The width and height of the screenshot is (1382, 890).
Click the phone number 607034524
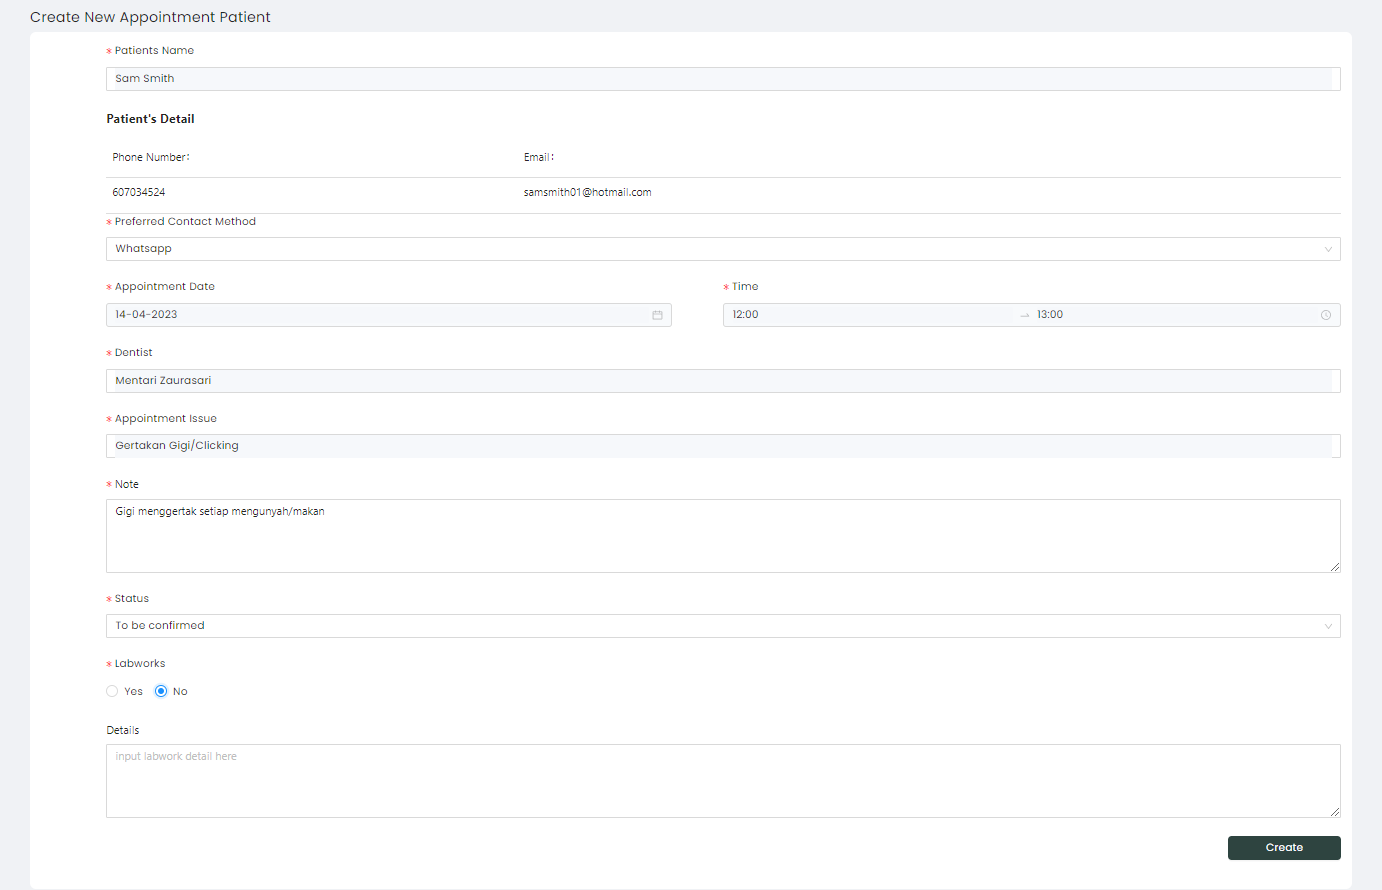click(139, 192)
